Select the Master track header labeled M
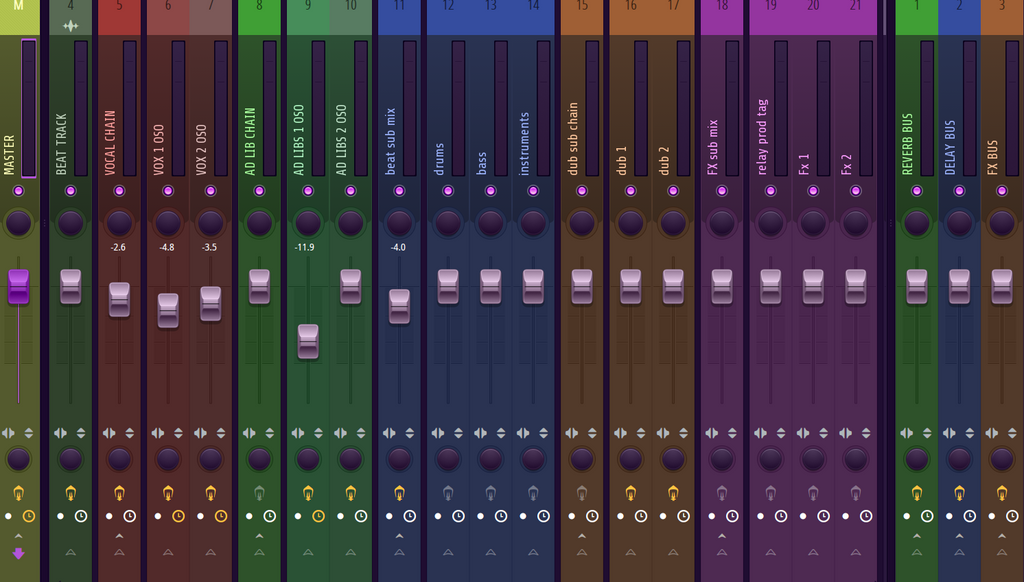This screenshot has height=582, width=1024. click(20, 17)
